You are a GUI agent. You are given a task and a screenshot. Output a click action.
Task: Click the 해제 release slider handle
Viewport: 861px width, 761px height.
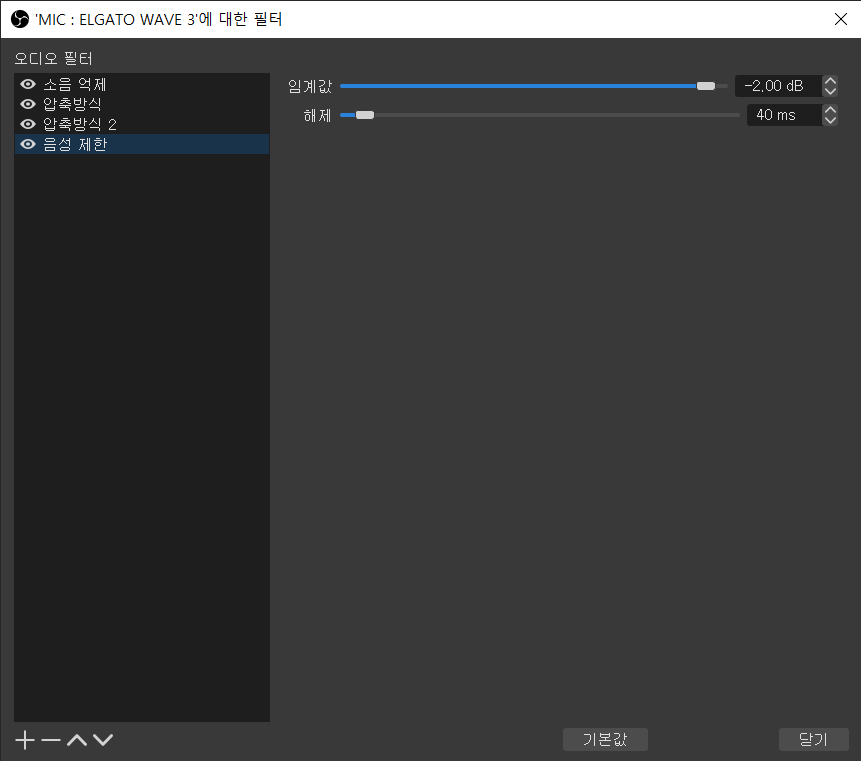(365, 115)
